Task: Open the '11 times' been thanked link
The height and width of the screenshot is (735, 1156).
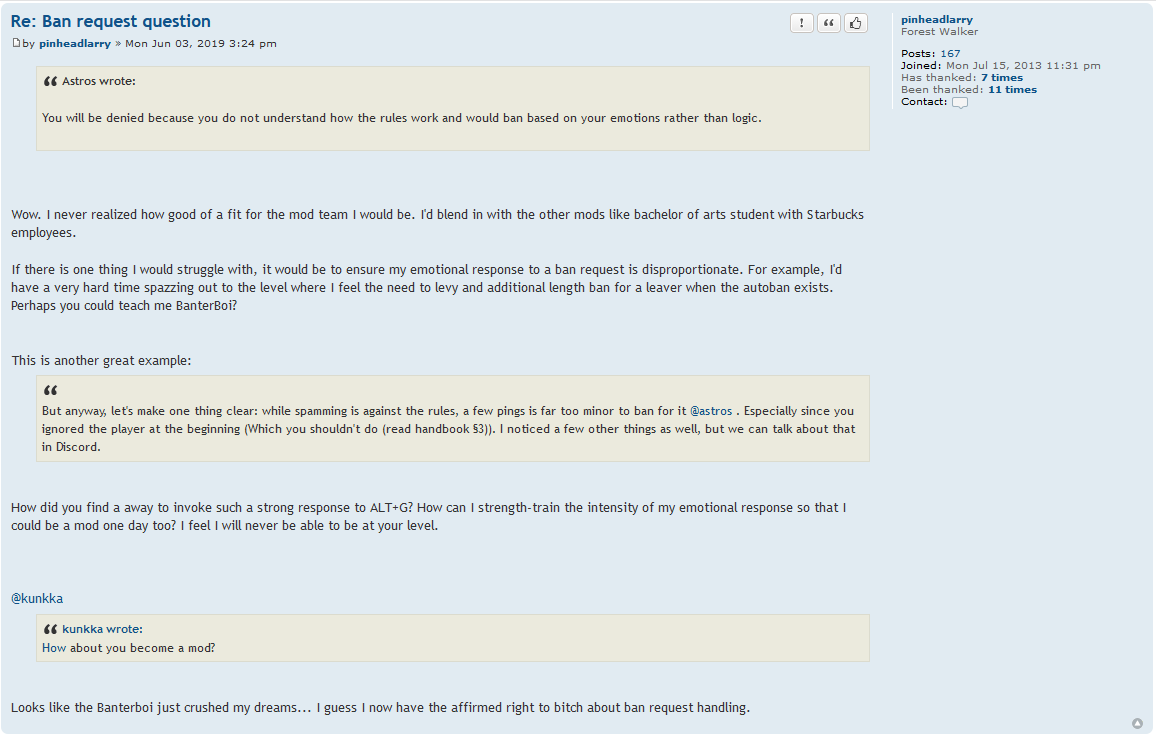Action: tap(1012, 90)
